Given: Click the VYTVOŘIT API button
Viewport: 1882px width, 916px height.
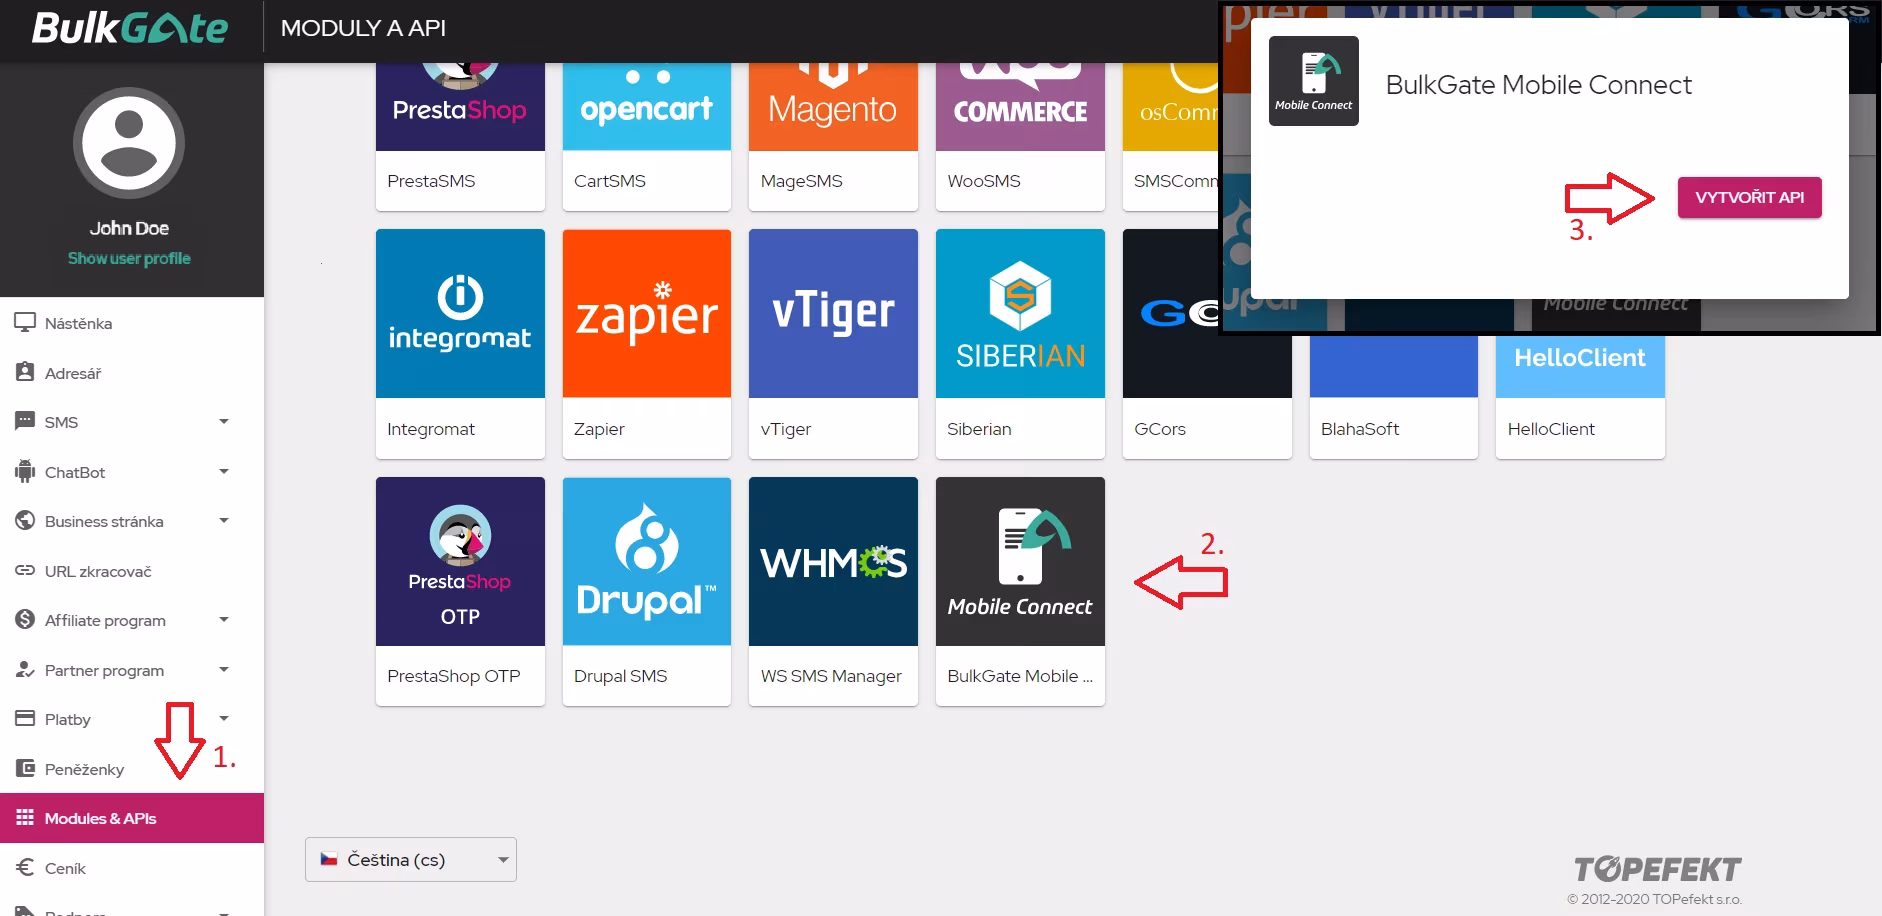Looking at the screenshot, I should [1750, 198].
